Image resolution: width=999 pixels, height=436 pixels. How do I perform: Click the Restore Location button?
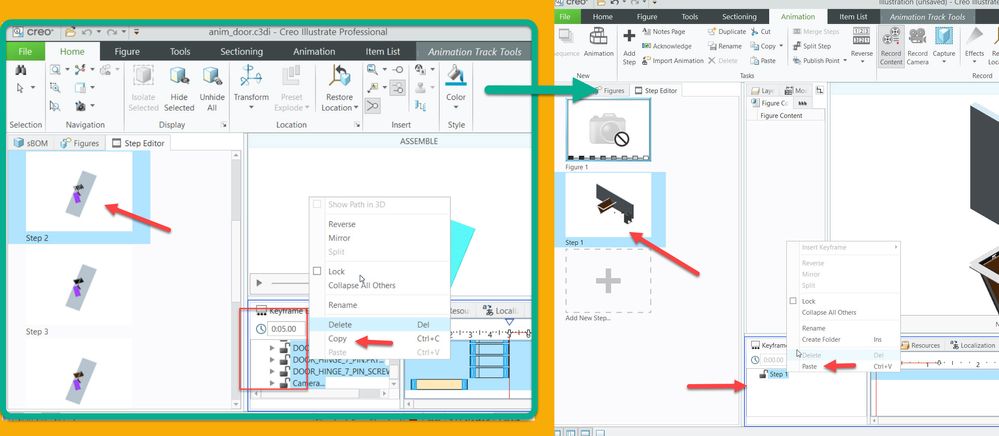click(339, 89)
